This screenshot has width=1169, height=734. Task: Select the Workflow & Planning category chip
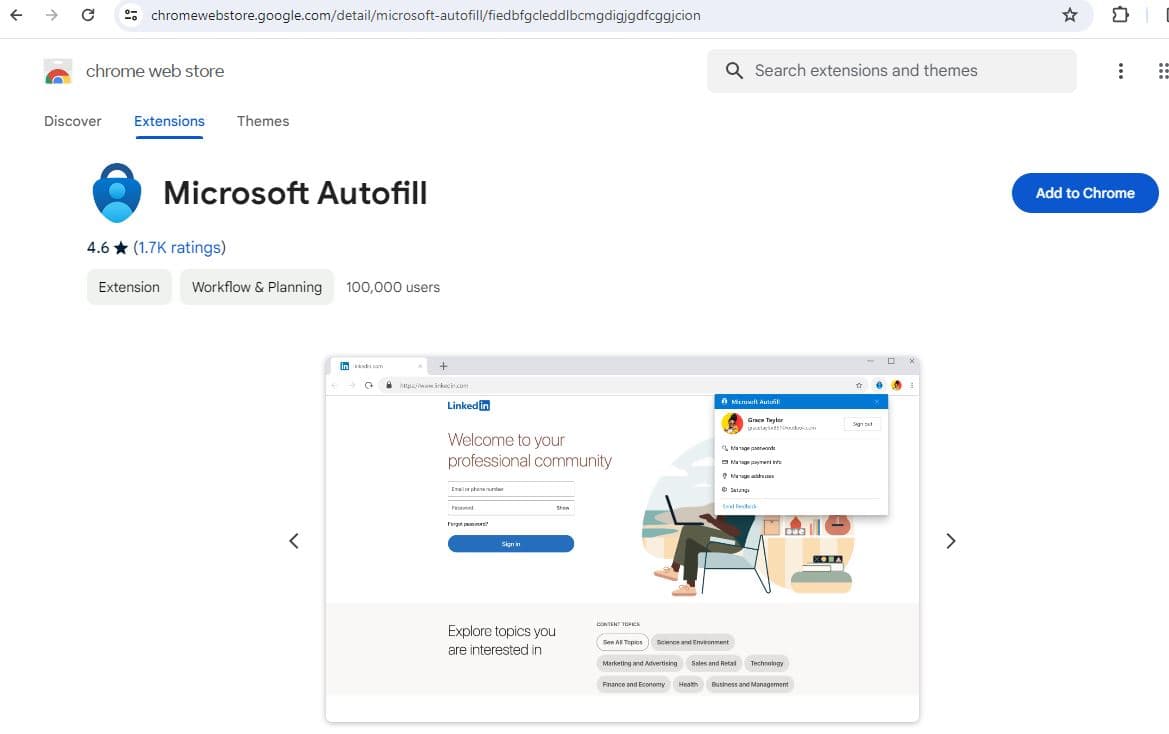click(x=256, y=286)
